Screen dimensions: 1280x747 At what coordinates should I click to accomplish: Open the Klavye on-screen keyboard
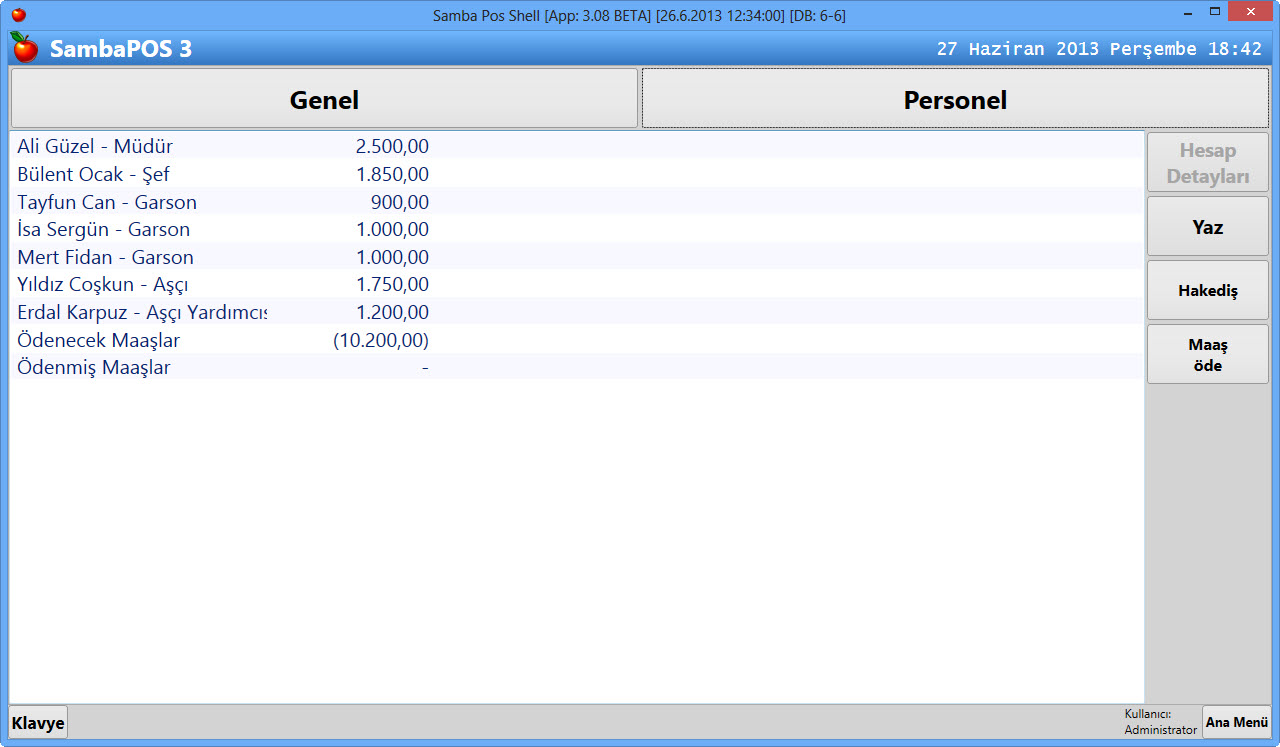(x=38, y=723)
